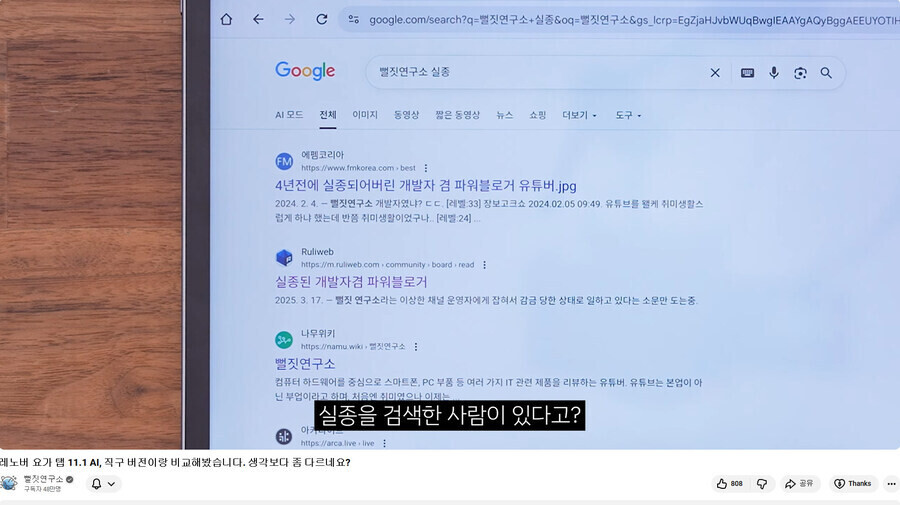Screen dimensions: 900x505
Task: Click the https://m.ruliweb.com breadcrumb URL
Action: click(387, 265)
